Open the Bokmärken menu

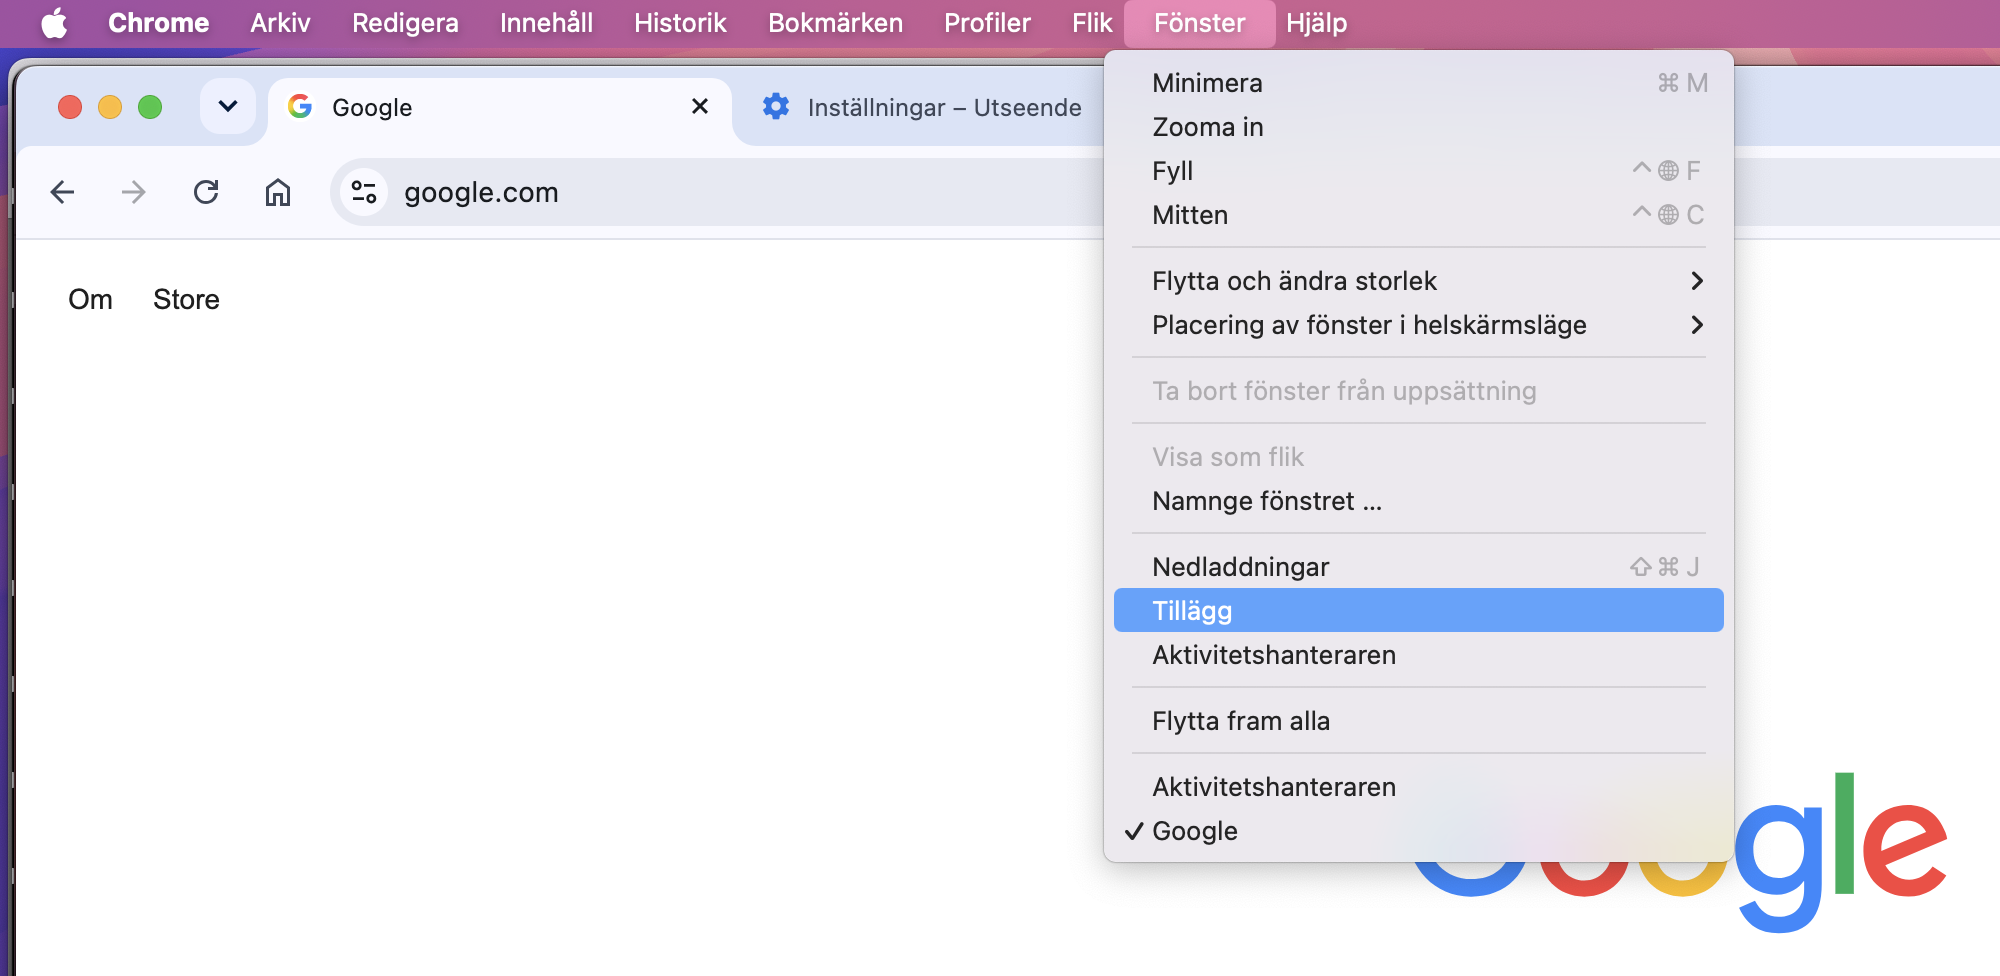point(835,23)
